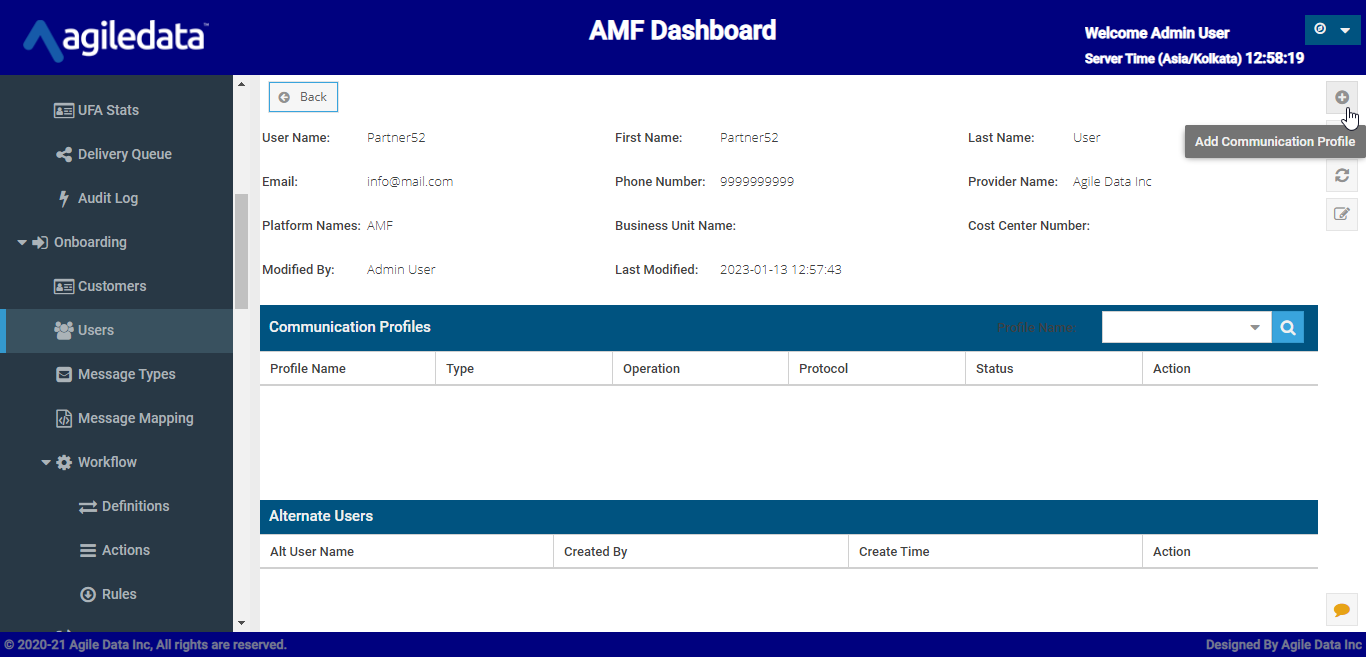Collapse the Workflow tree section

[x=46, y=462]
